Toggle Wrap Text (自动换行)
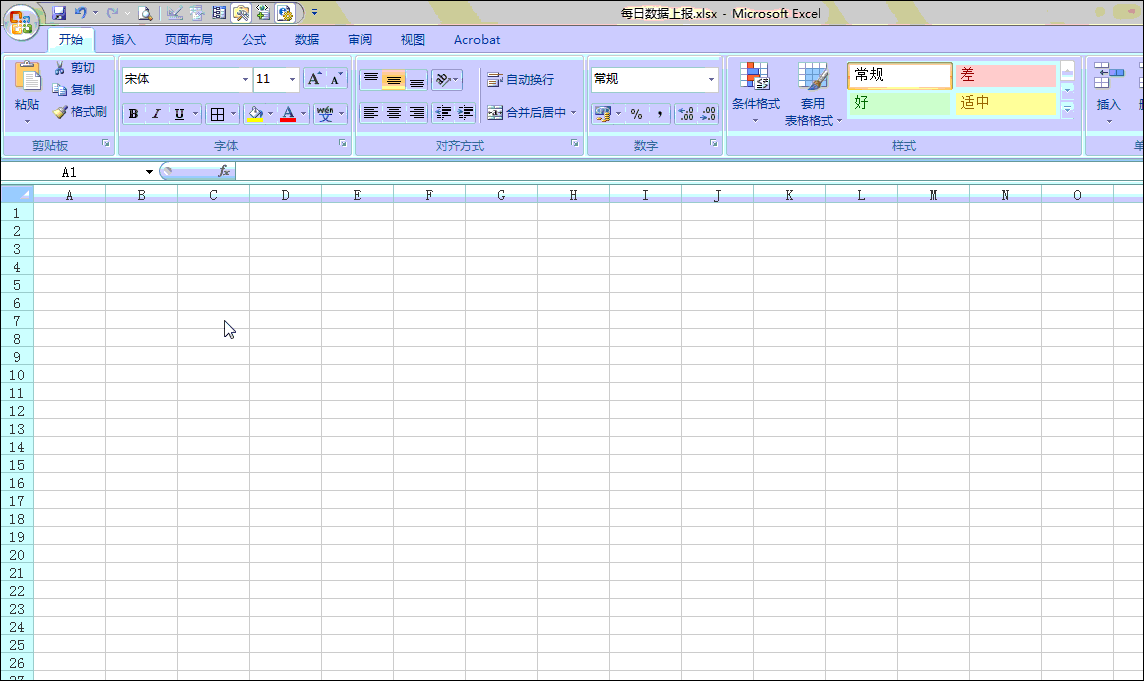Screen dimensions: 1144x681 [520, 79]
